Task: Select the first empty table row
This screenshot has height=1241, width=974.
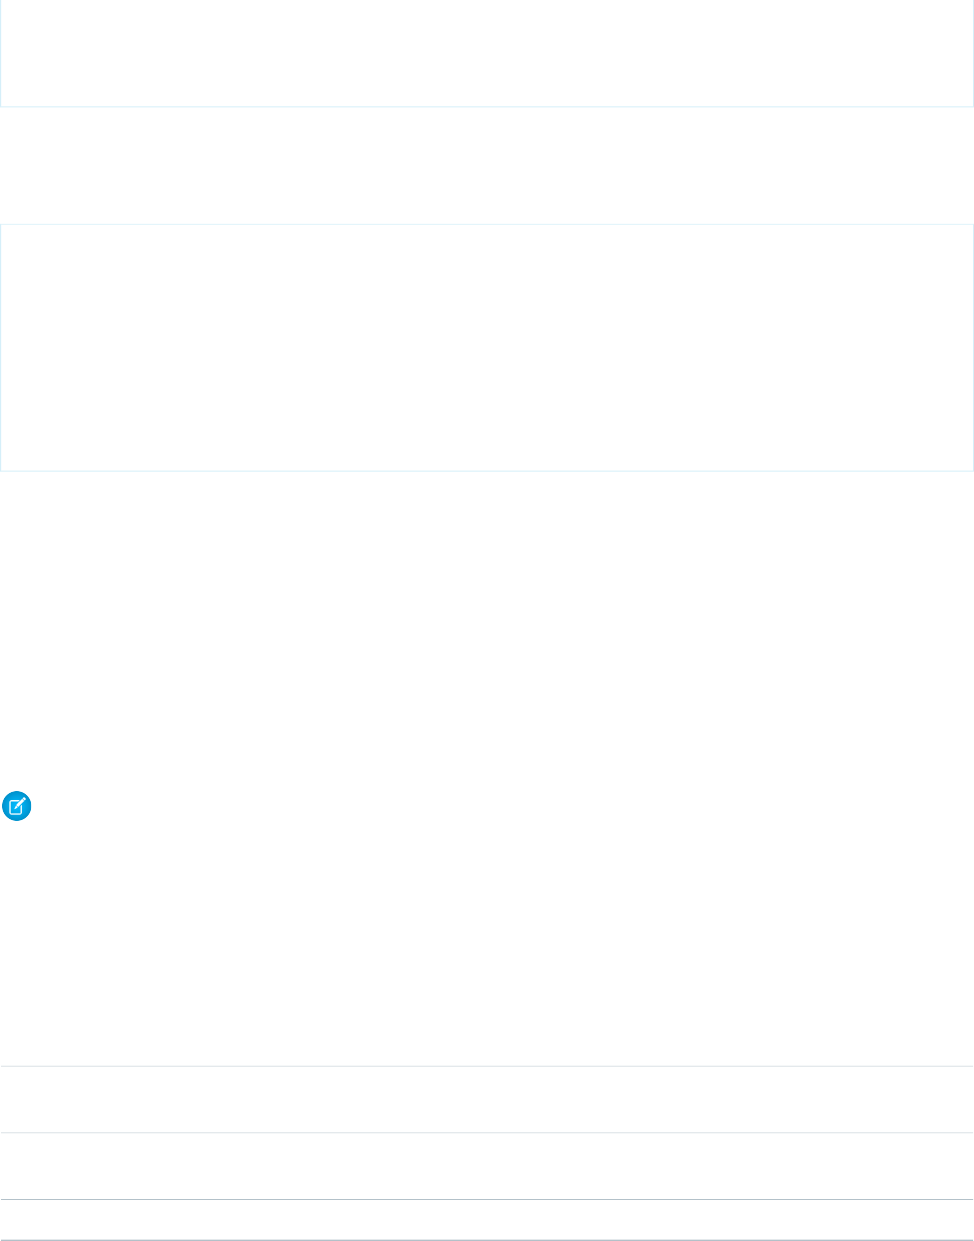Action: pos(486,1099)
